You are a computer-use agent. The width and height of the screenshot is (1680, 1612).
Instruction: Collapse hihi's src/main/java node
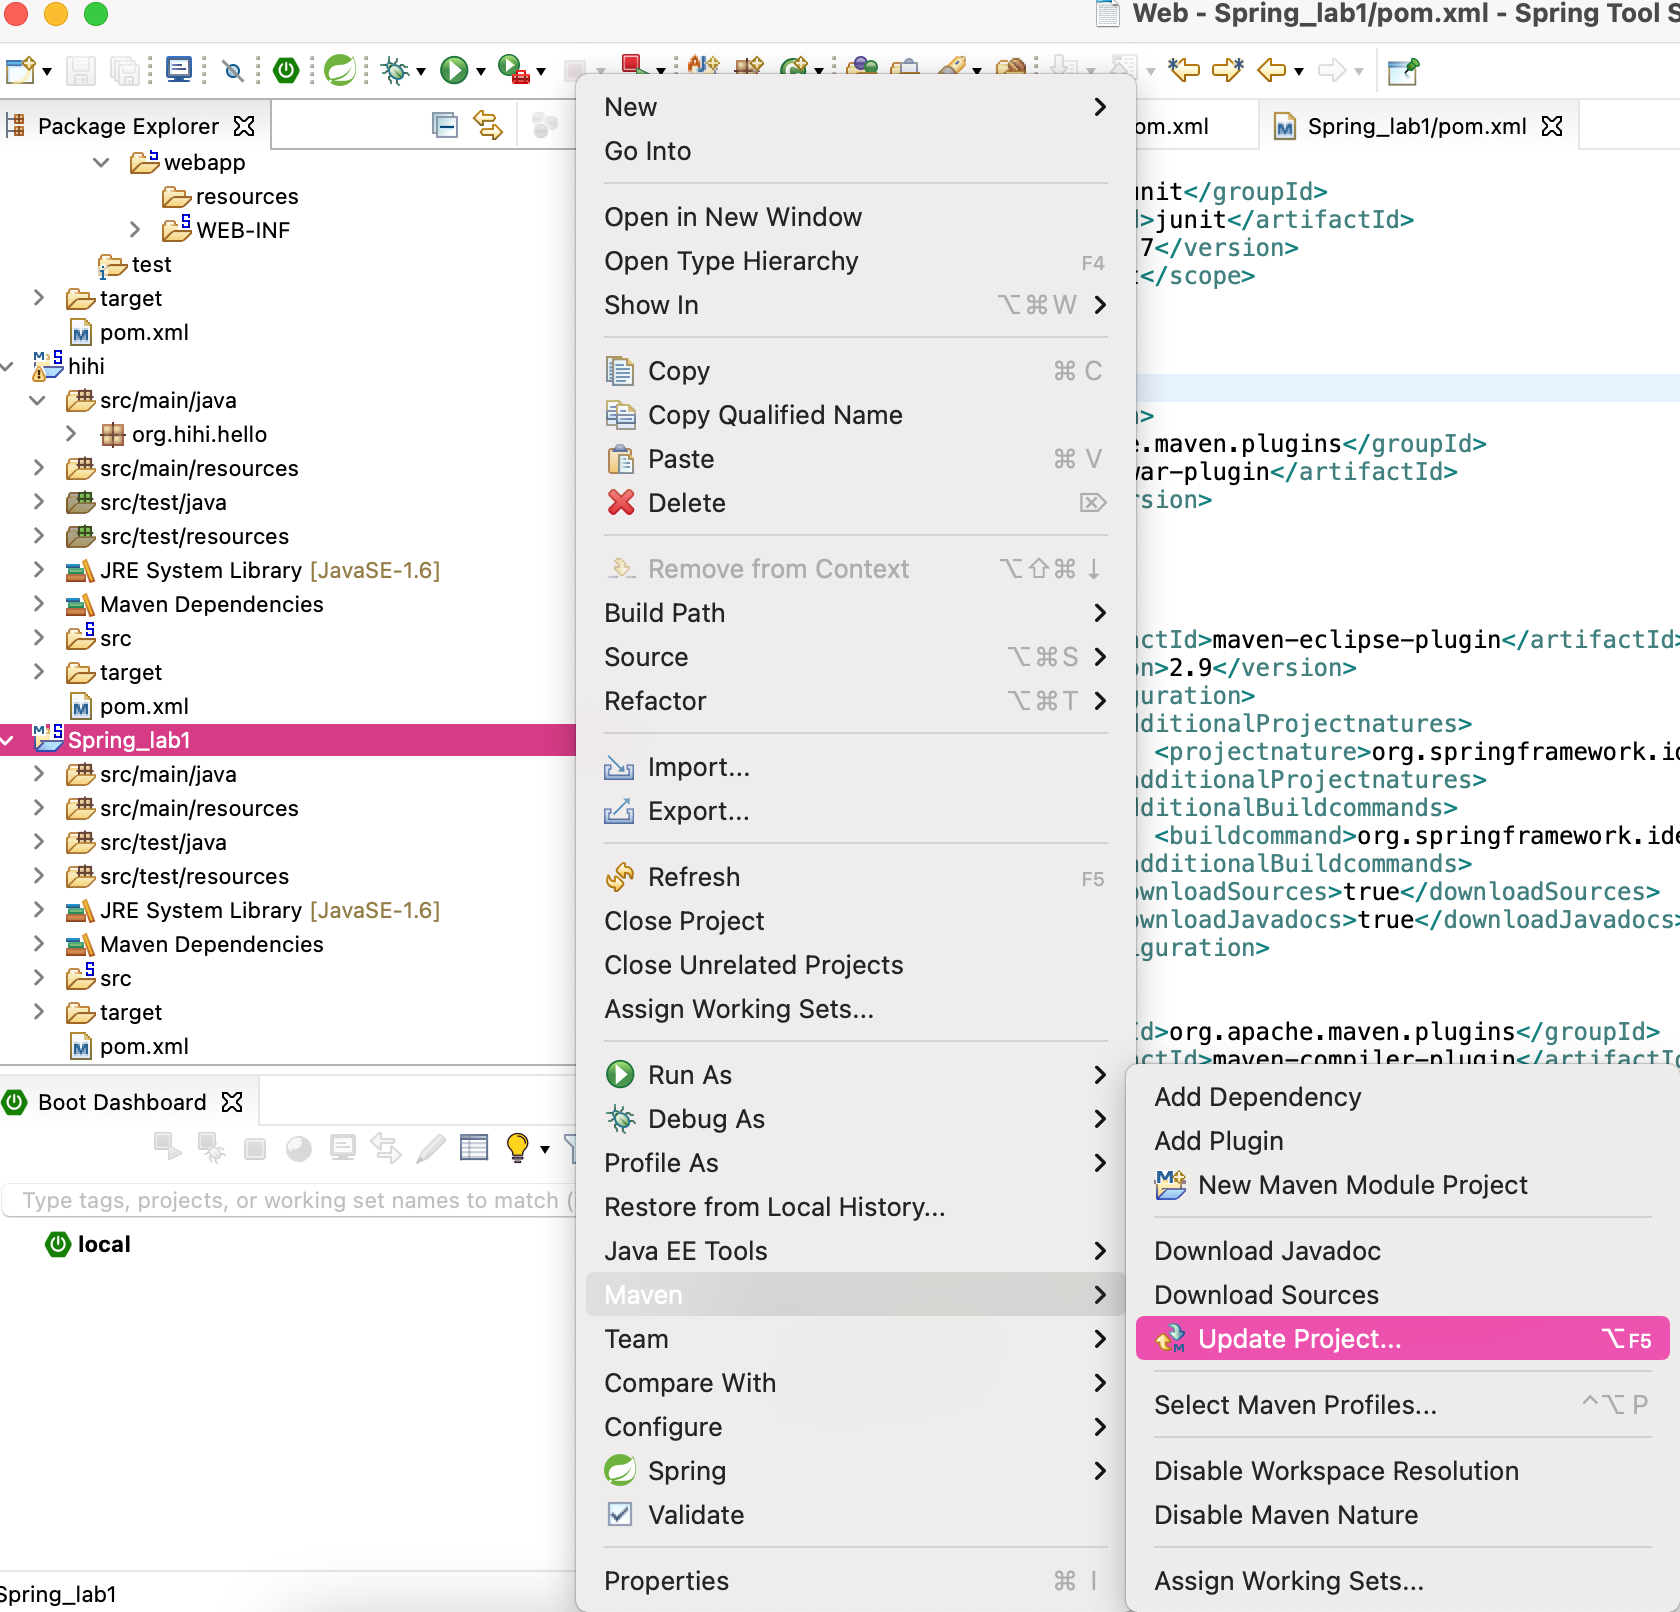pyautogui.click(x=38, y=400)
